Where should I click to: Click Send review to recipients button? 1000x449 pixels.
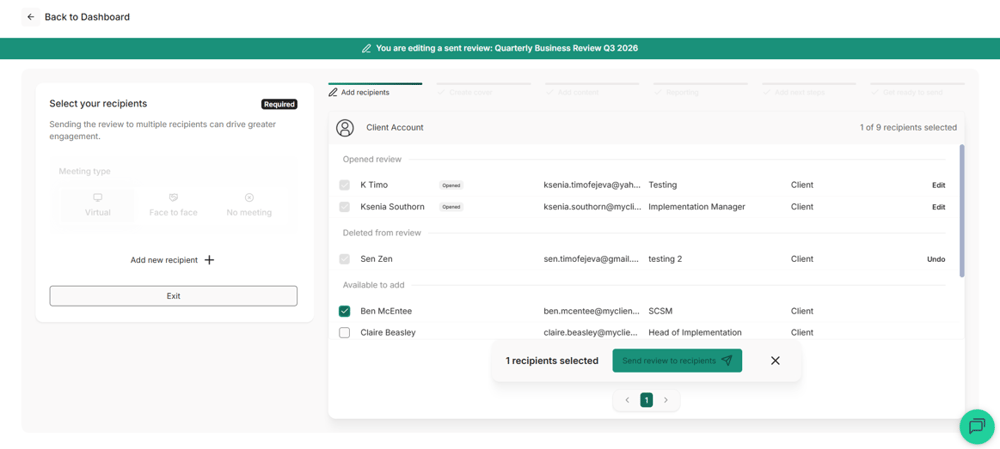tap(677, 360)
